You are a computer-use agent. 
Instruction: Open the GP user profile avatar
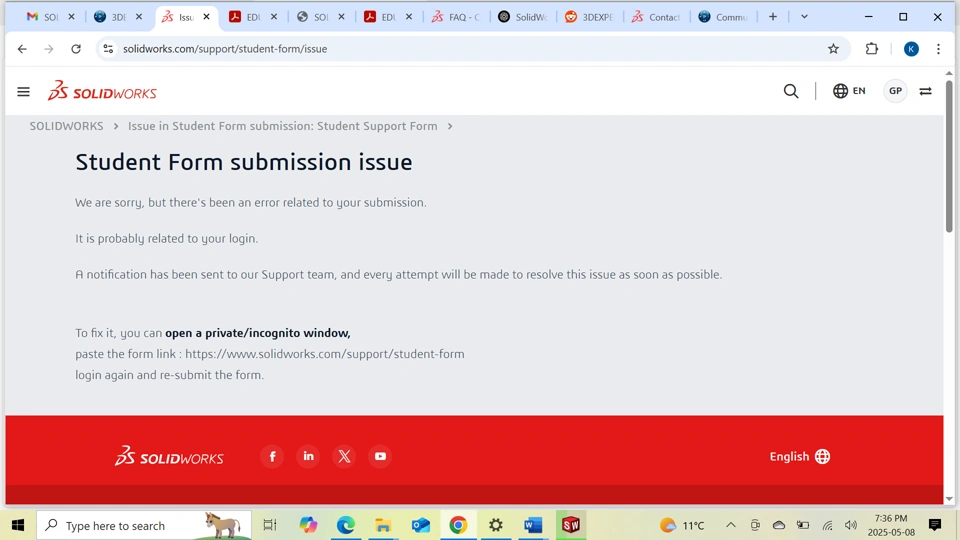tap(895, 91)
